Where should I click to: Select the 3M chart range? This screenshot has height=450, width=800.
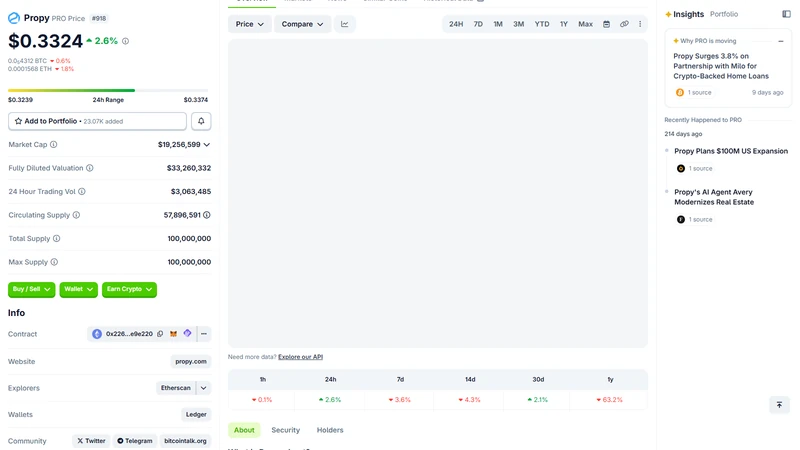click(x=518, y=24)
